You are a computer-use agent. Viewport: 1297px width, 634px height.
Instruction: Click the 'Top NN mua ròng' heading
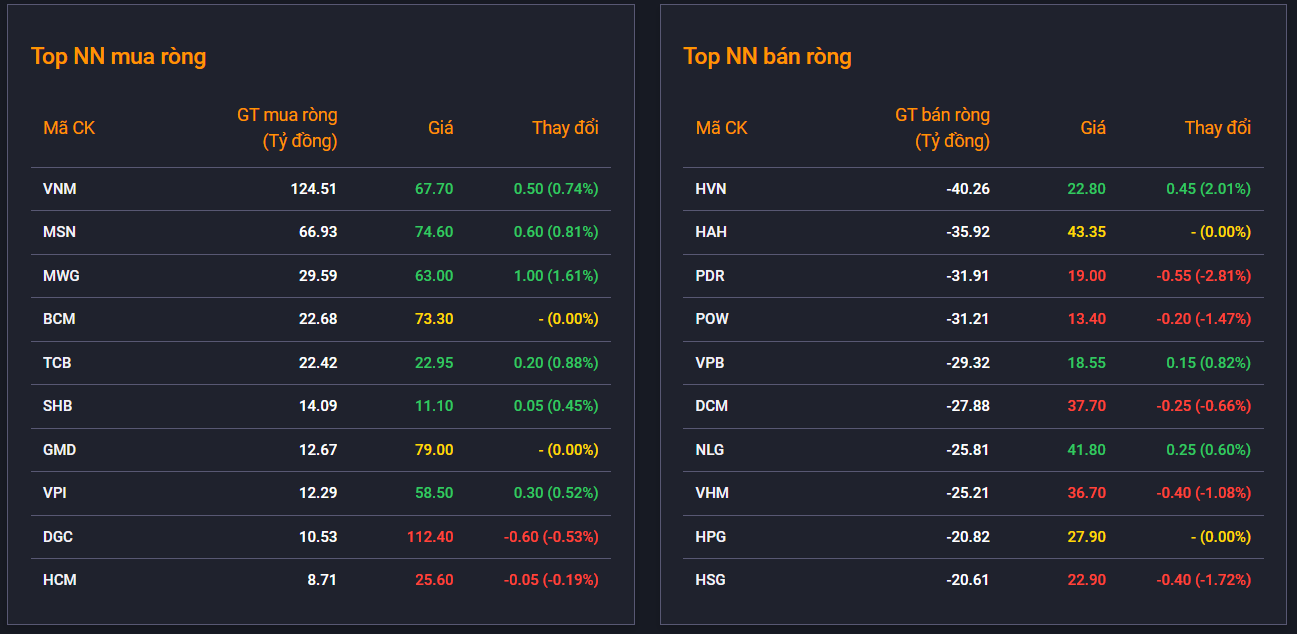(x=118, y=56)
